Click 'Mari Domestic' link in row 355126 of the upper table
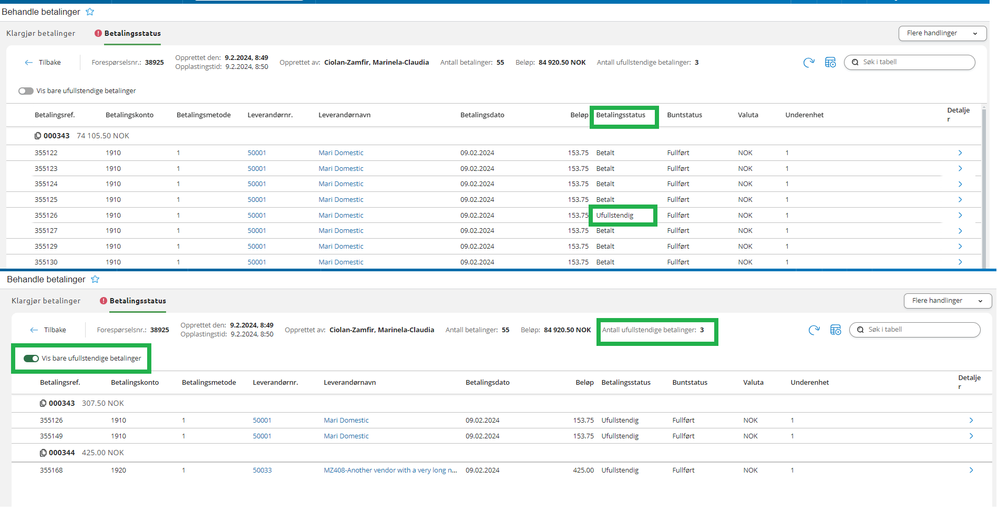The width and height of the screenshot is (998, 511). click(341, 215)
